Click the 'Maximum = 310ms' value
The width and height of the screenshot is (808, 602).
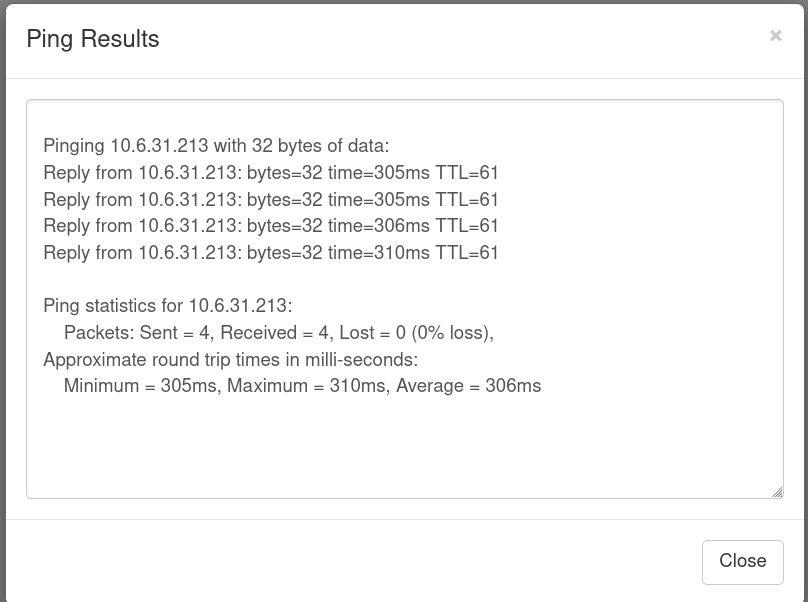click(x=307, y=386)
